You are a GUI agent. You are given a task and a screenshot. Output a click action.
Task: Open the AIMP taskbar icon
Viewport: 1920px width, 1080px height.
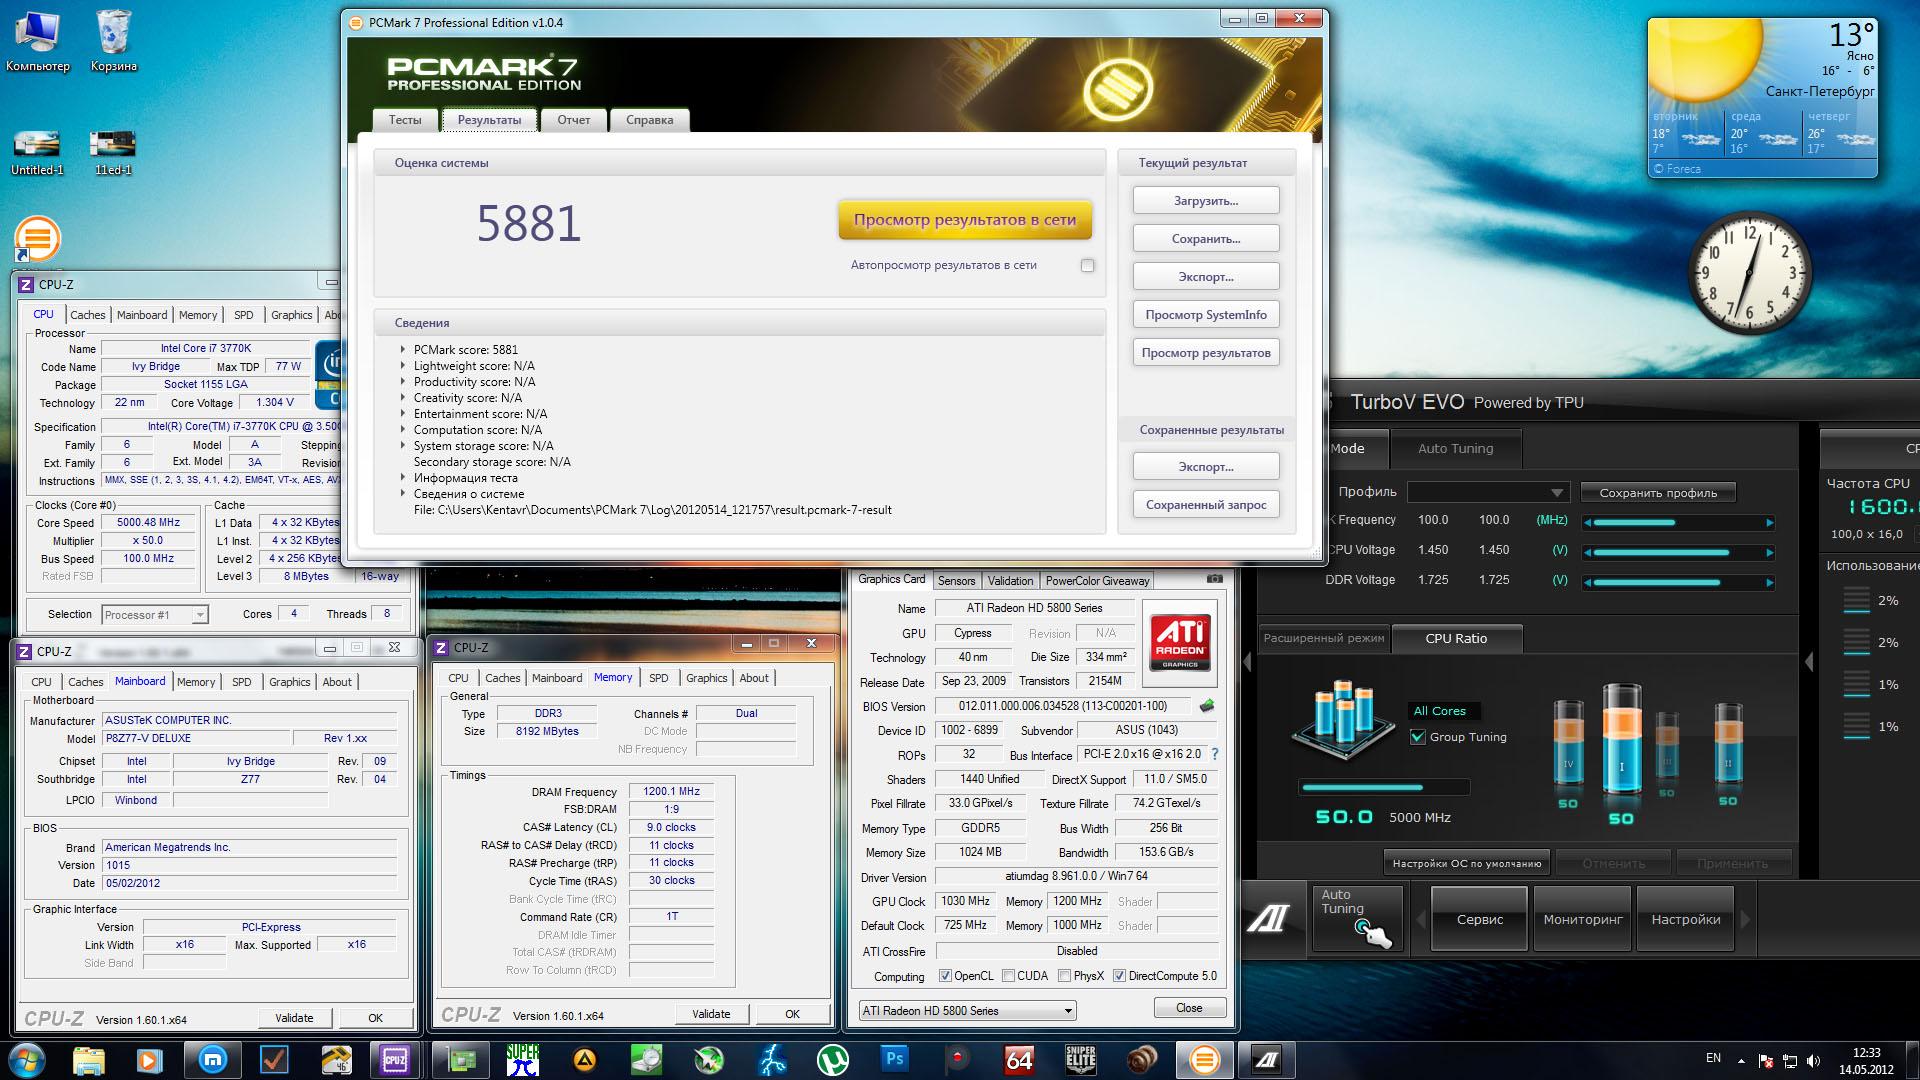click(x=584, y=1059)
